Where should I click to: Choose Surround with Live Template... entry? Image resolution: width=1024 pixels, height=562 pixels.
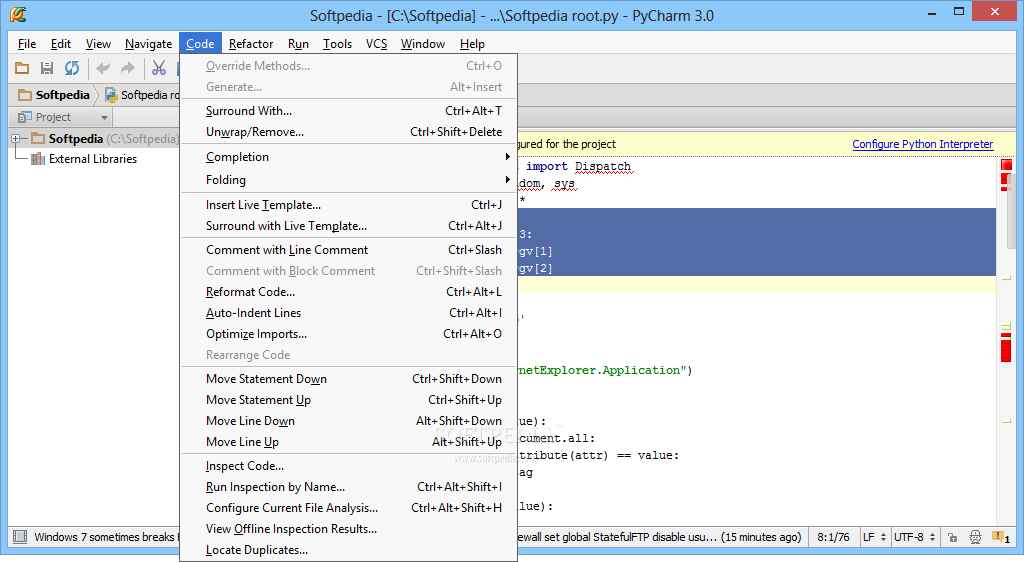pos(349,226)
